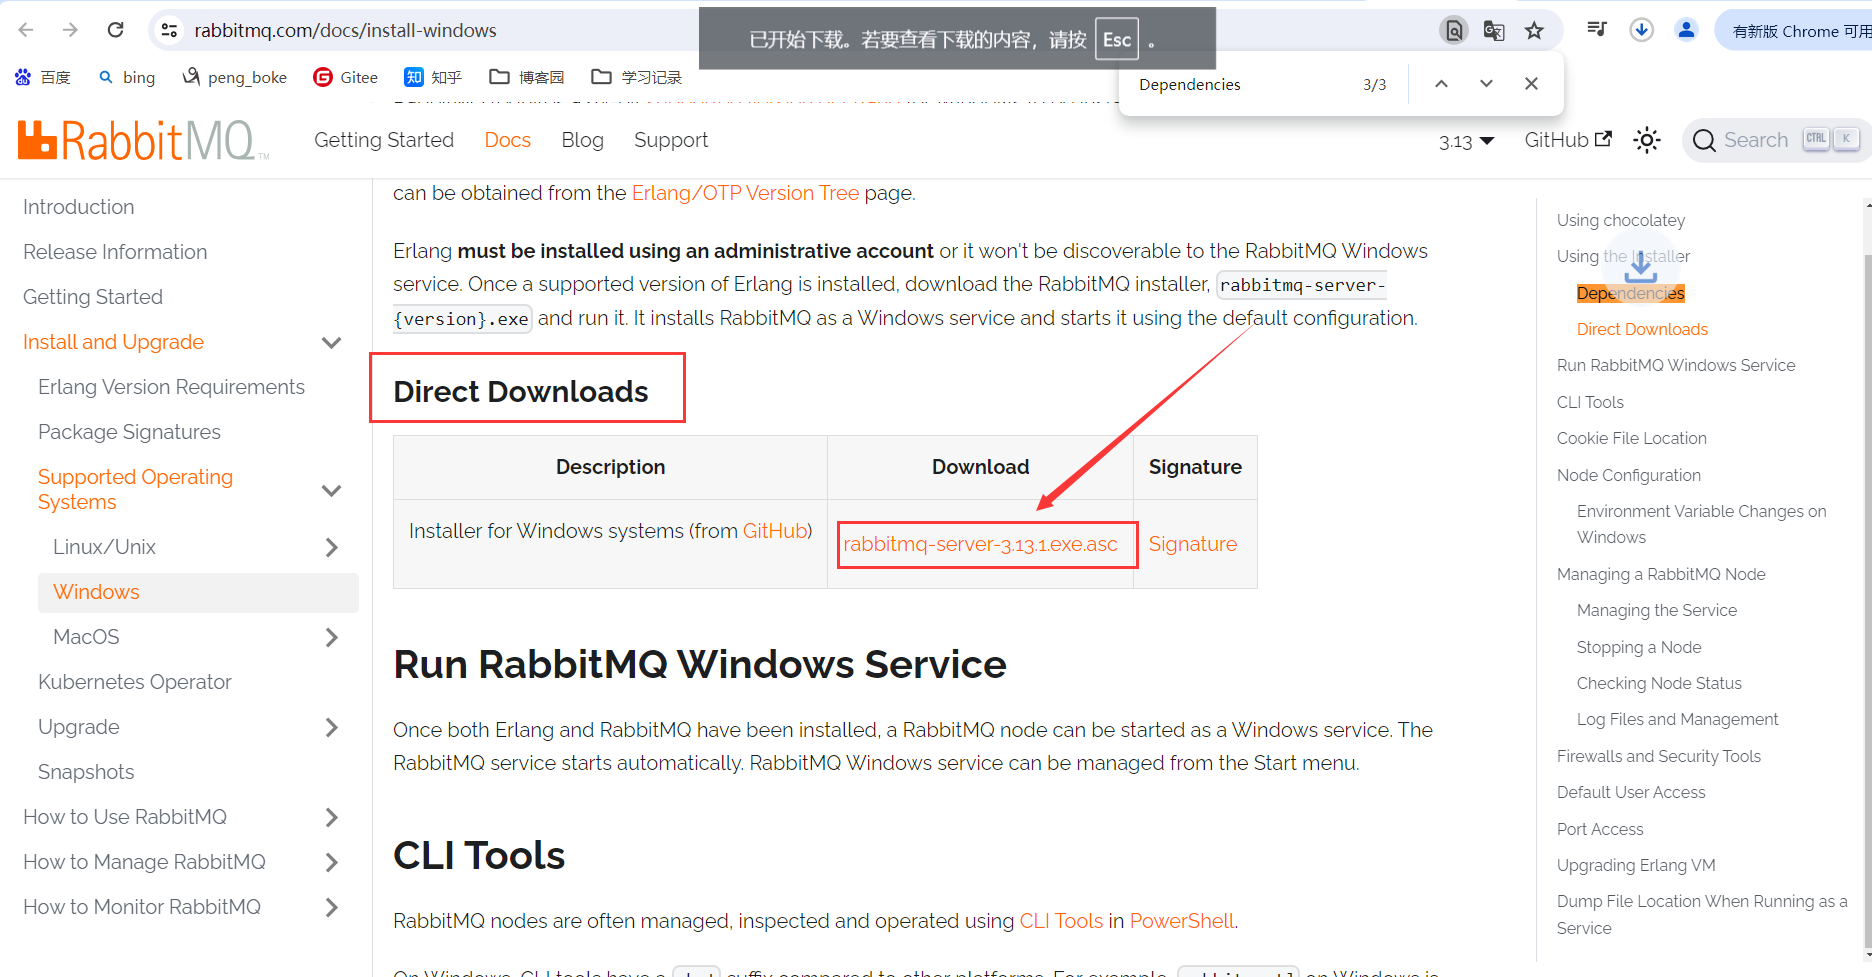Screen dimensions: 1872x977
Task: Reload the page with the refresh icon
Action: (x=116, y=30)
